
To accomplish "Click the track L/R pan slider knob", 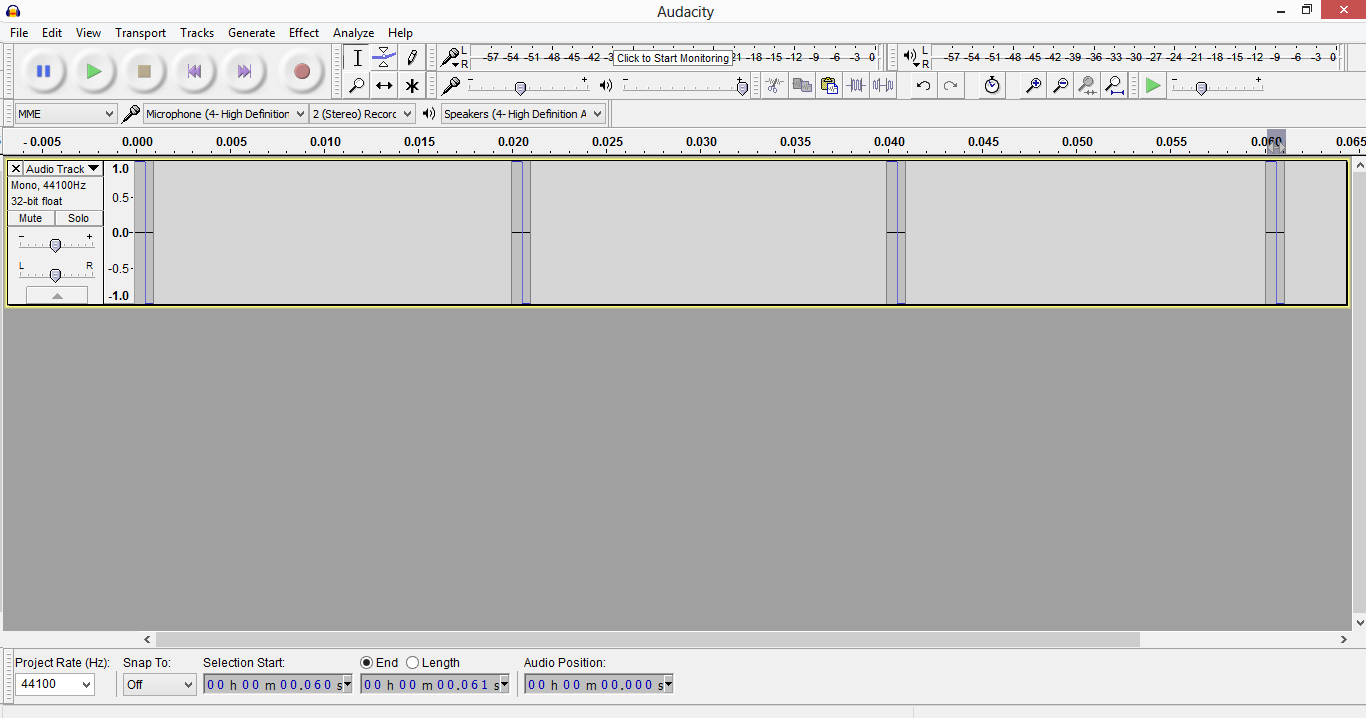I will 56,275.
